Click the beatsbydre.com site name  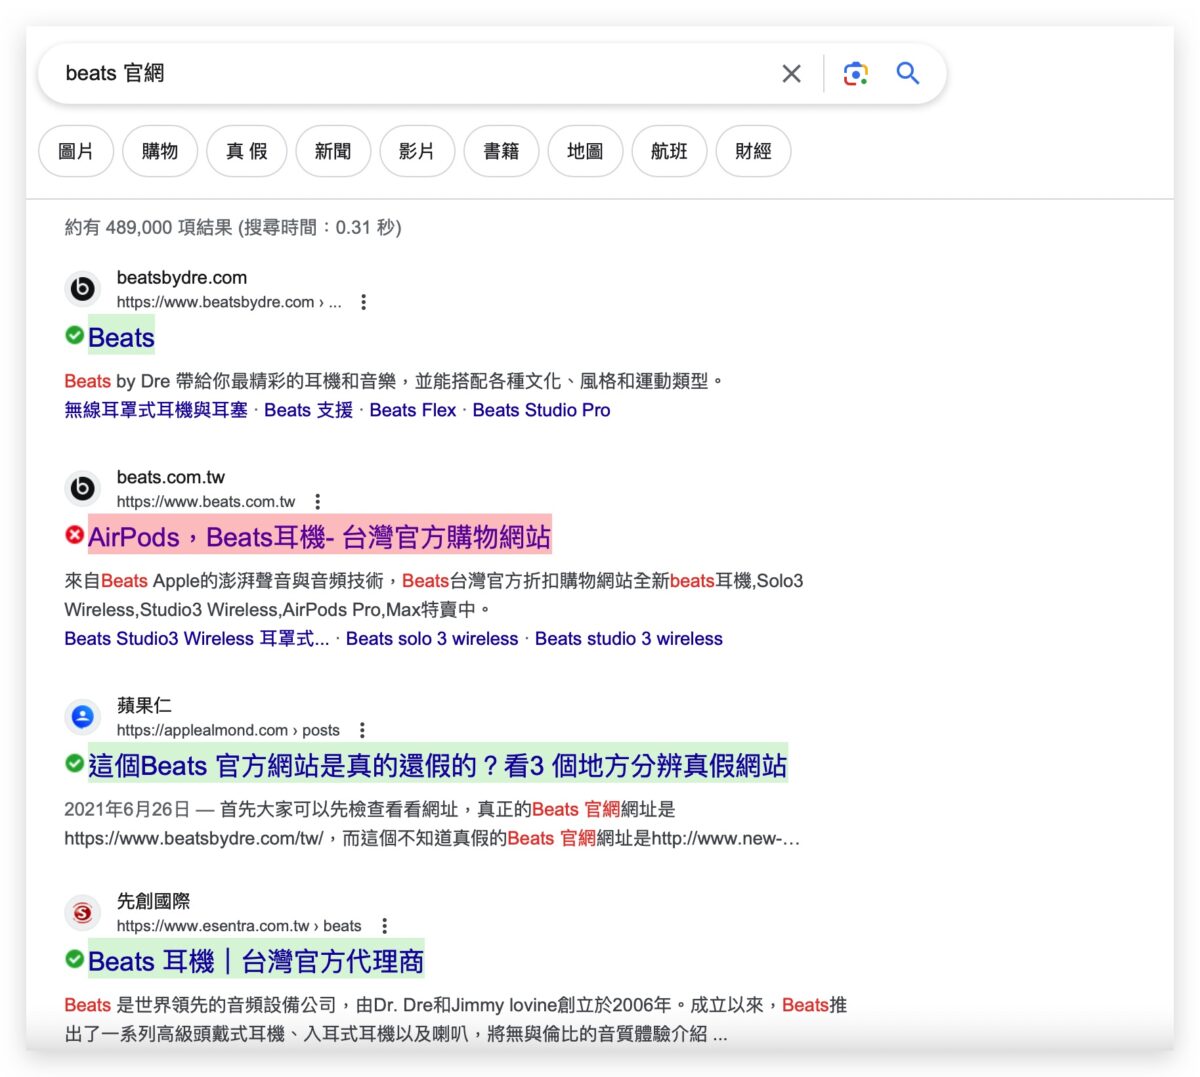pos(182,278)
